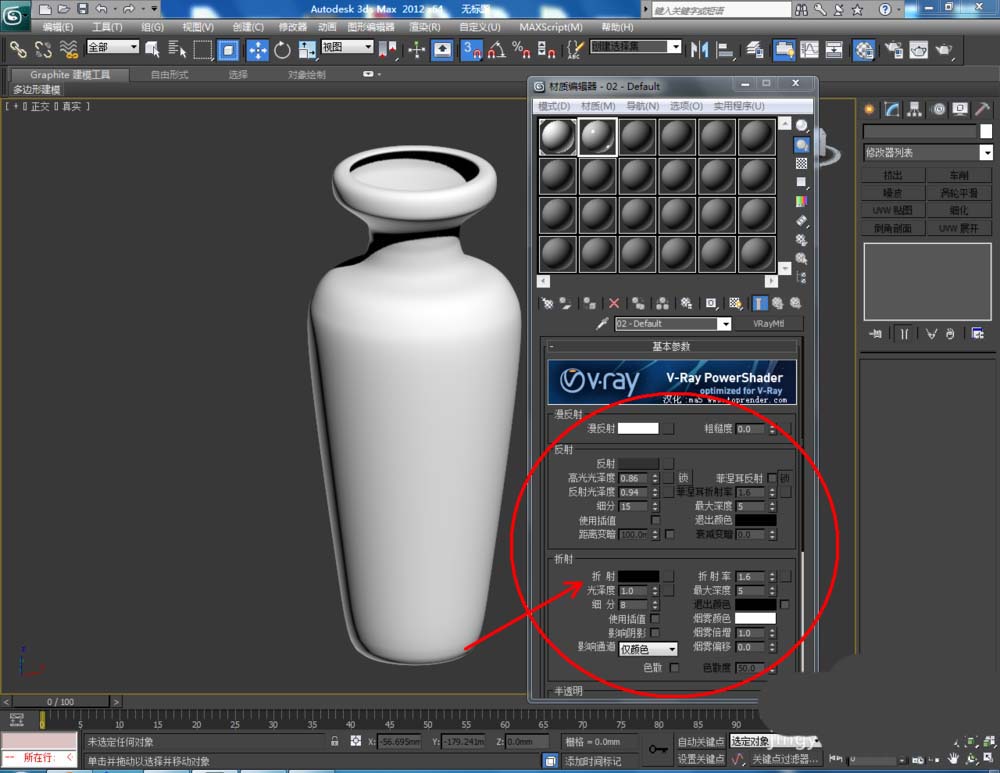Open the Curve Editor icon
Viewport: 1000px width, 773px height.
[809, 50]
